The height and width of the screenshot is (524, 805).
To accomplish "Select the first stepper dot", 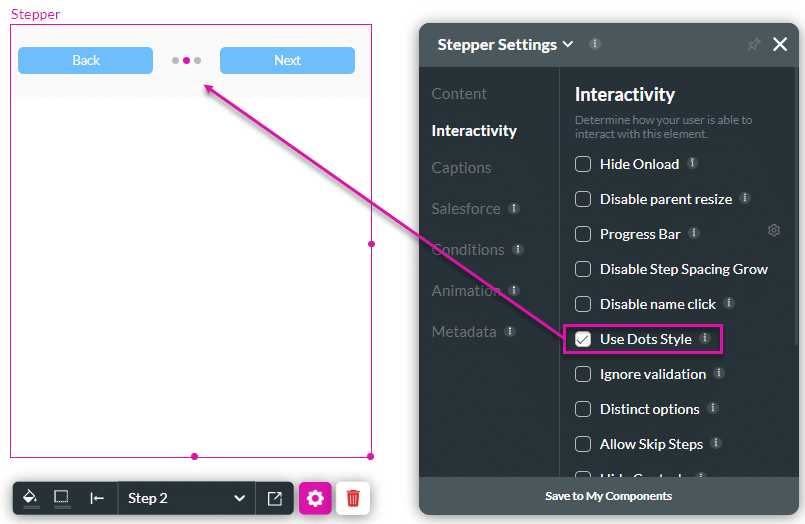I will [x=176, y=61].
